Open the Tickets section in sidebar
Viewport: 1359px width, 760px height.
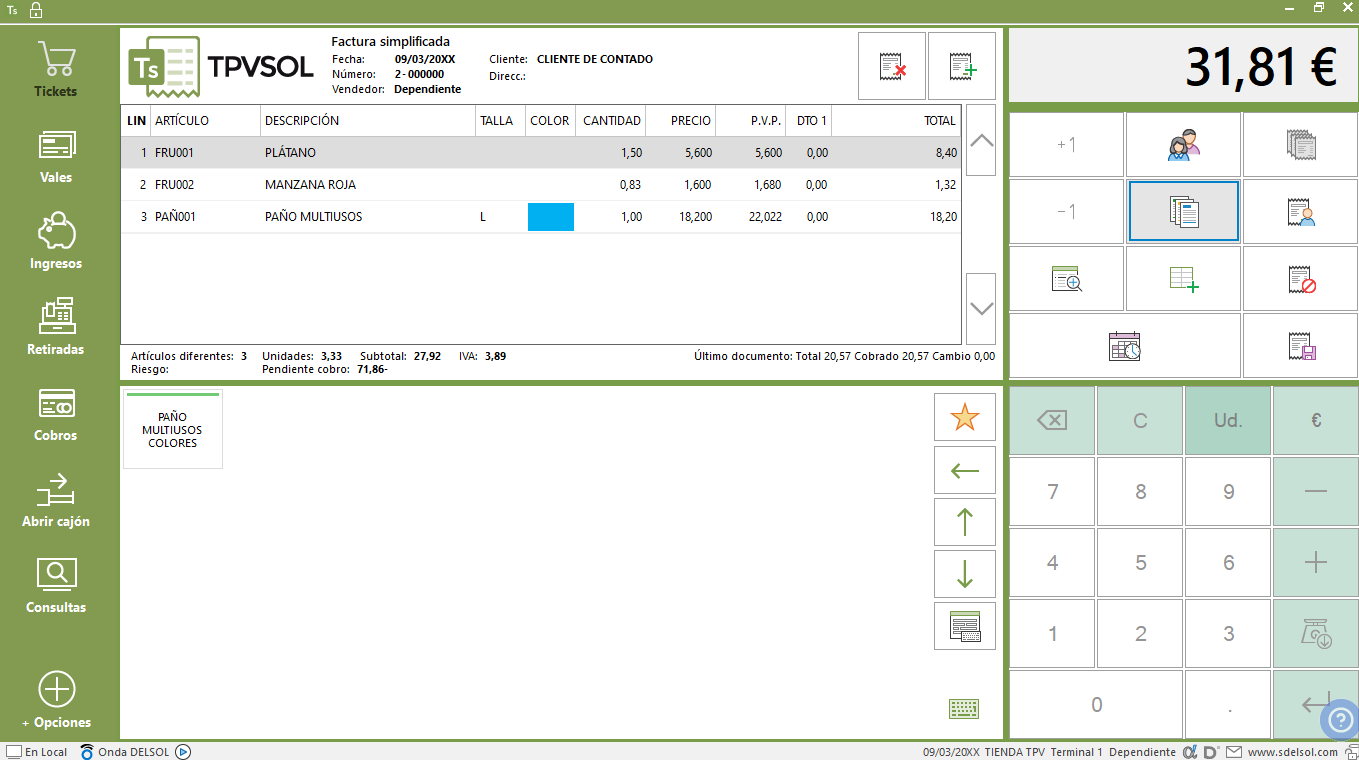click(x=56, y=69)
